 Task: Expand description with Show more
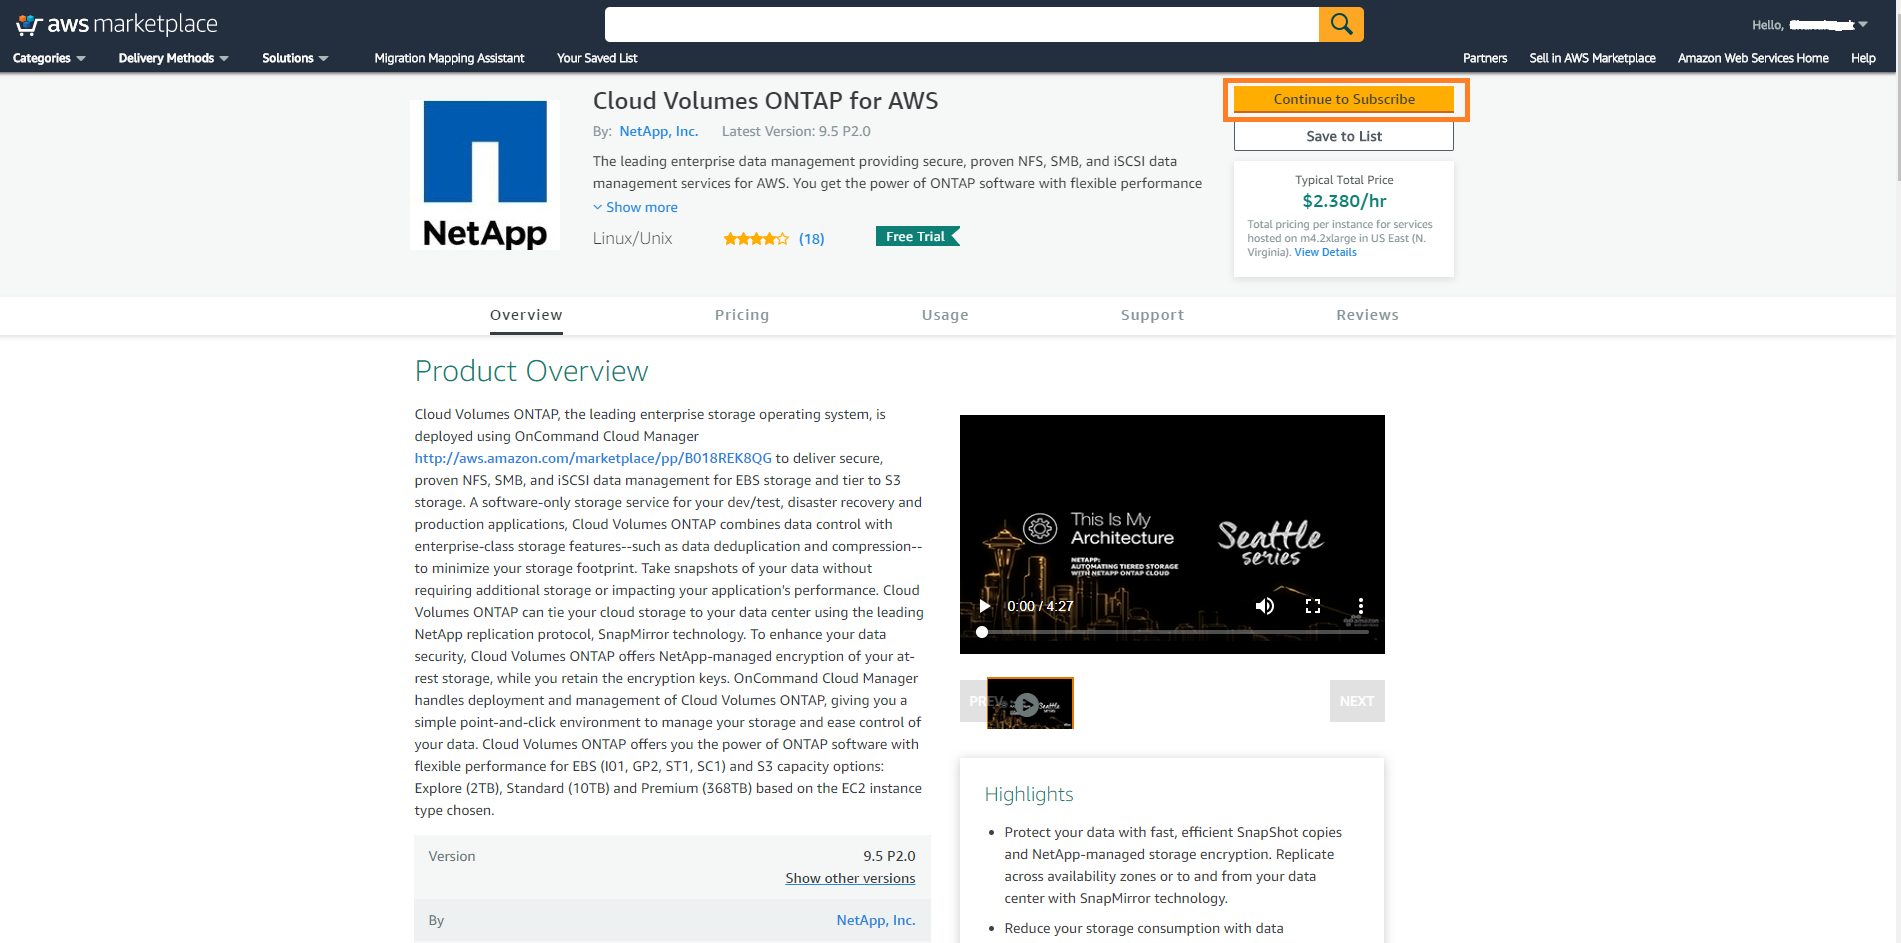[640, 207]
